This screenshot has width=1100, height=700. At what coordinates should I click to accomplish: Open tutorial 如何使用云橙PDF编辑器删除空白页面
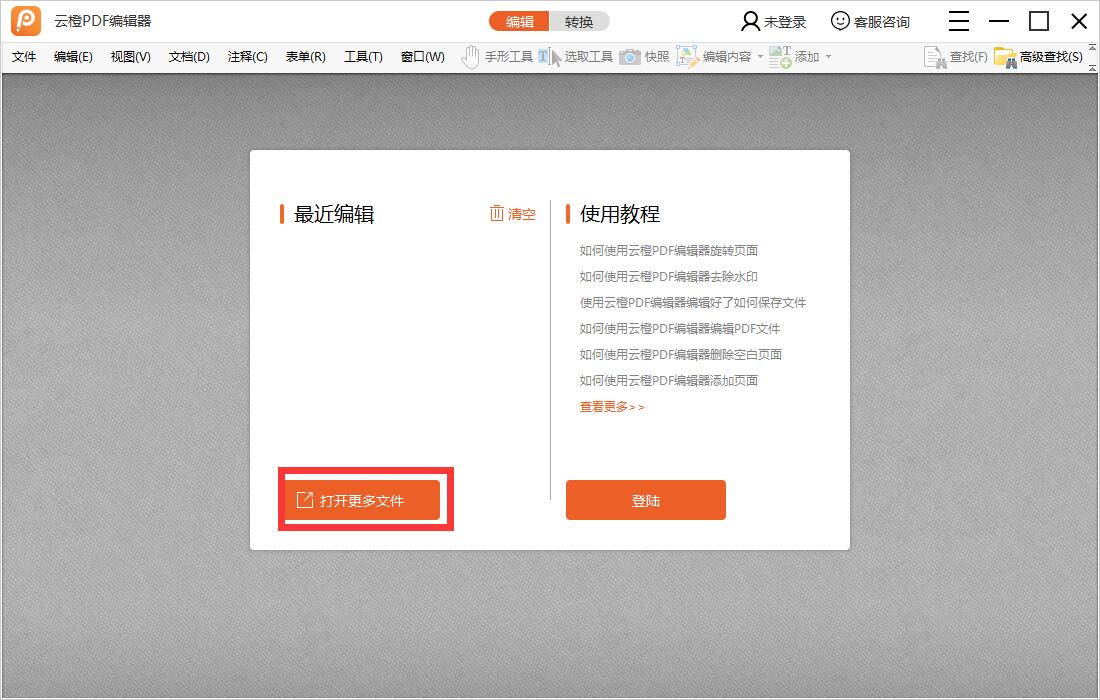(x=680, y=354)
